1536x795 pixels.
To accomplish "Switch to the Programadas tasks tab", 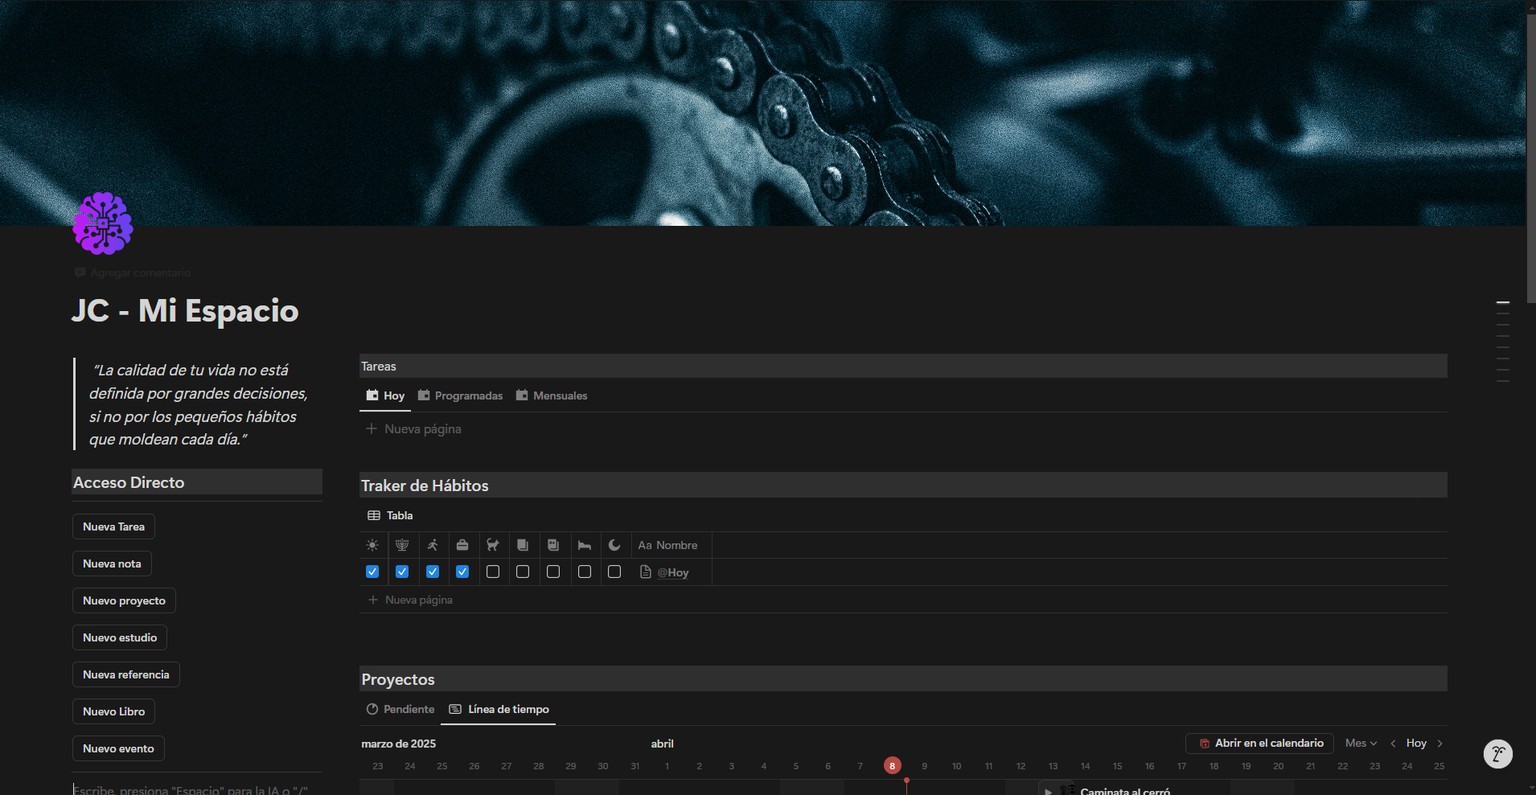I will point(460,396).
